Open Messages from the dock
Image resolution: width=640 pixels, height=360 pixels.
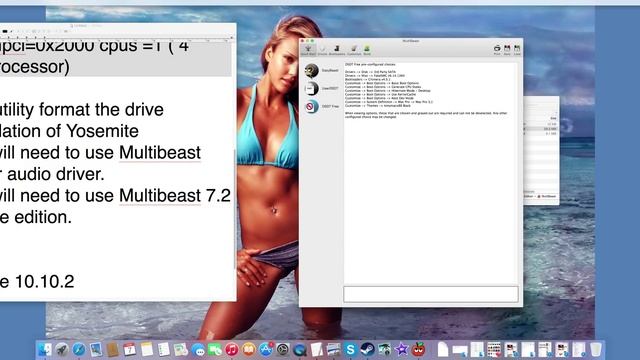point(198,350)
